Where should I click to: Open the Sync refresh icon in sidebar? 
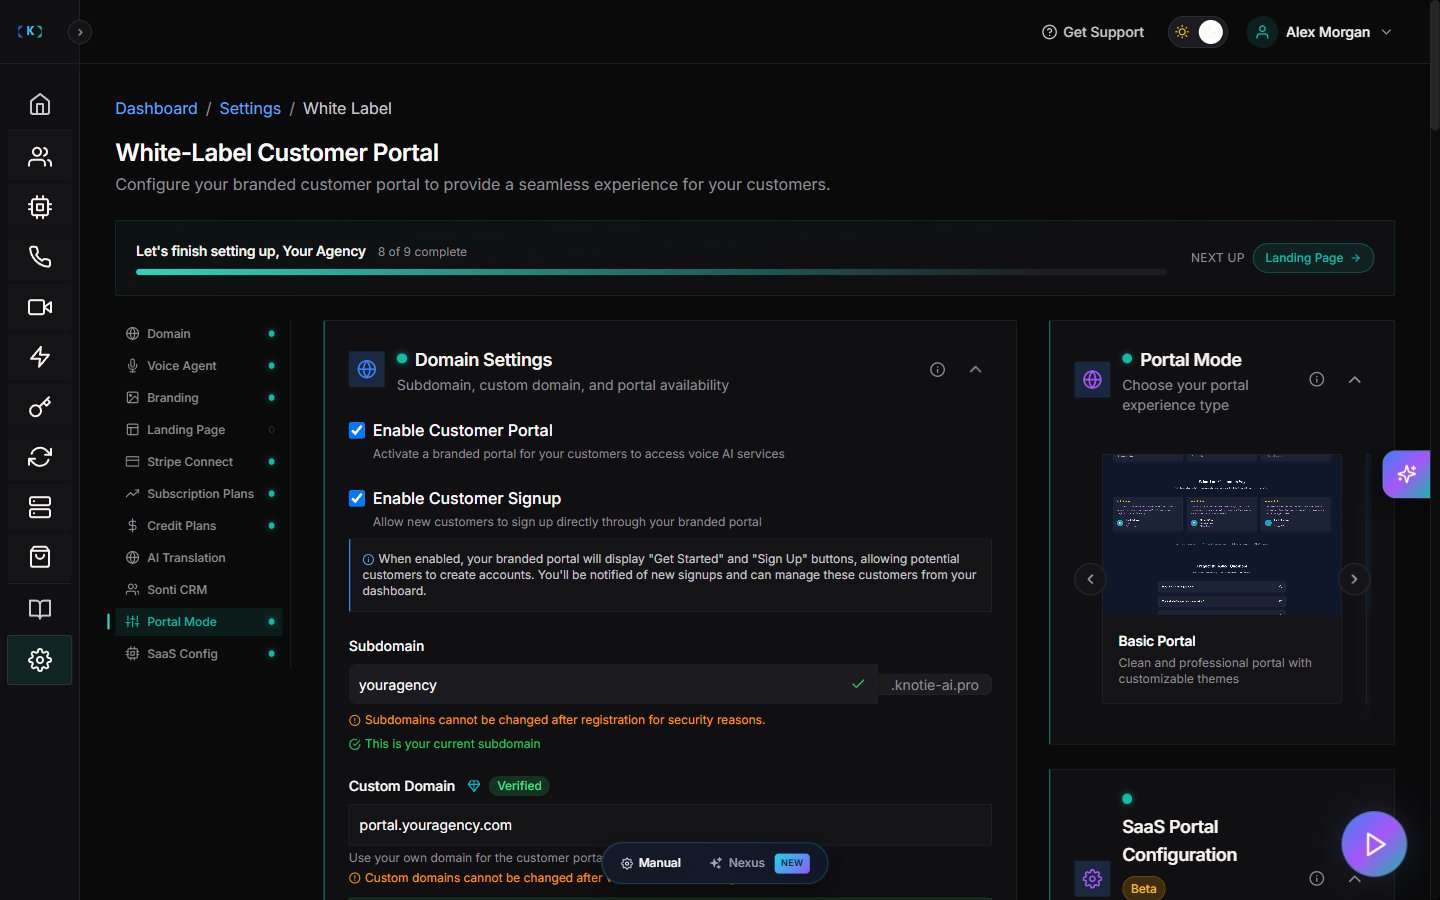point(40,457)
